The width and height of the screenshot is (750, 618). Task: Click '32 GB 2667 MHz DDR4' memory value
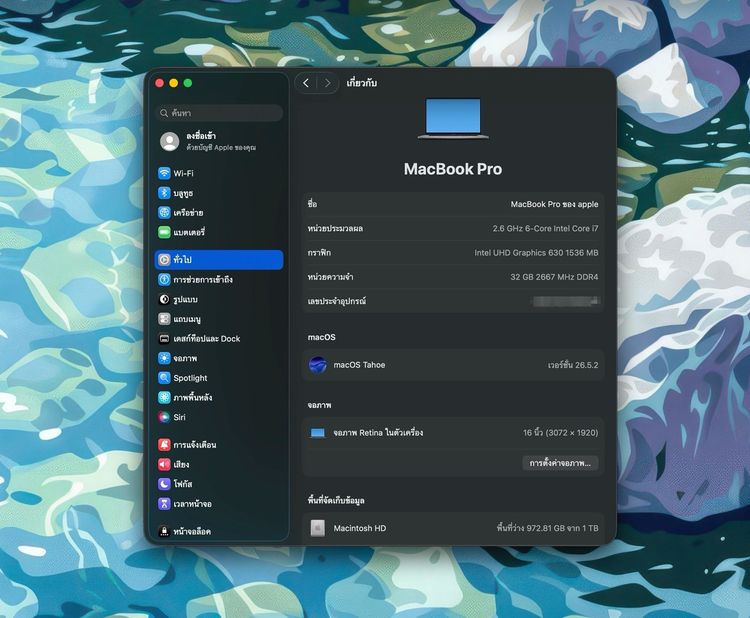pyautogui.click(x=554, y=277)
